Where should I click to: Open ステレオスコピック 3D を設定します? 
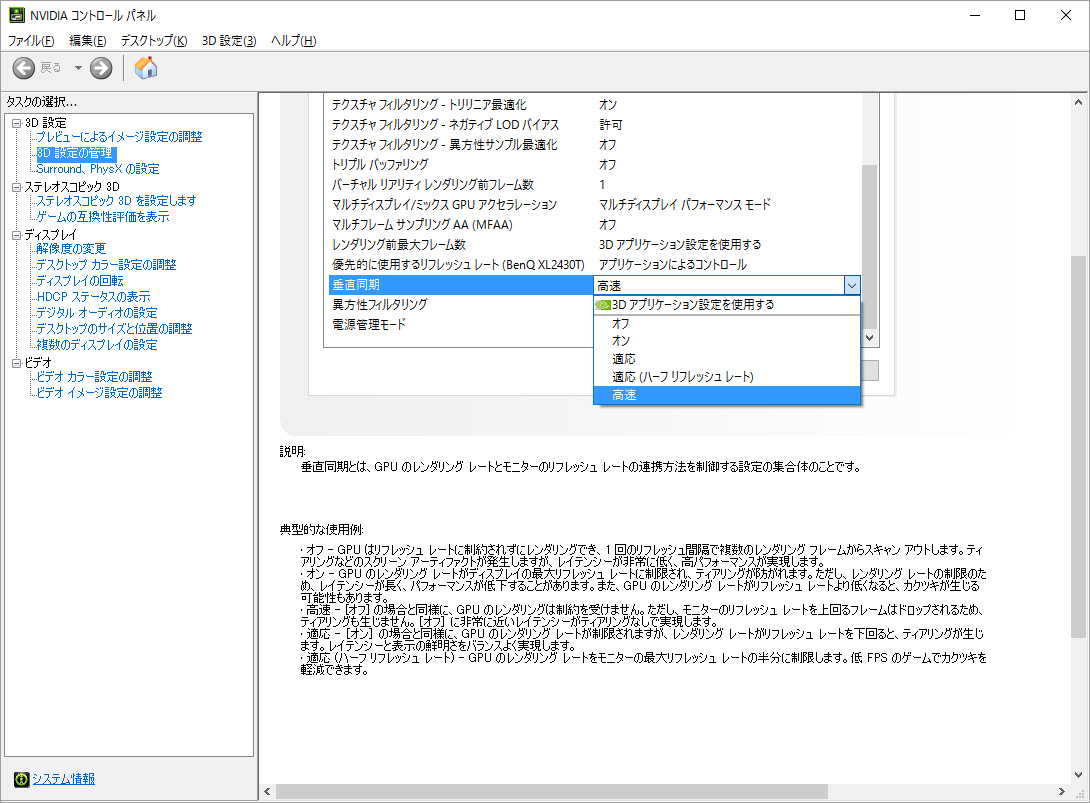point(116,201)
